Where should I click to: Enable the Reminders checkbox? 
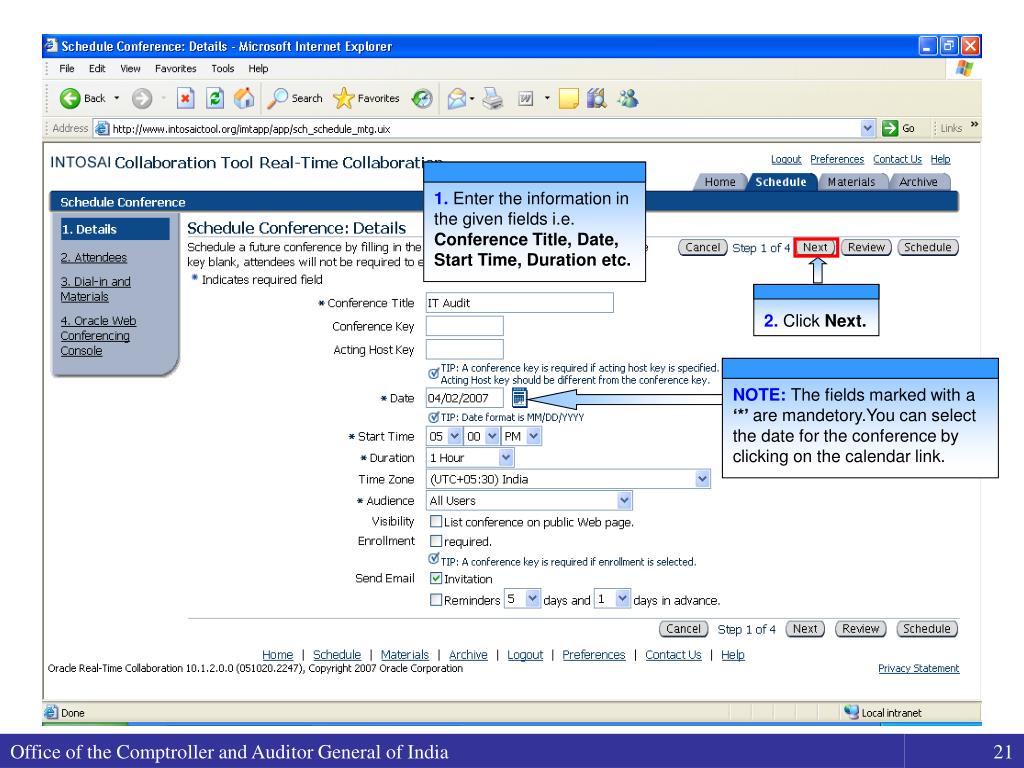436,600
